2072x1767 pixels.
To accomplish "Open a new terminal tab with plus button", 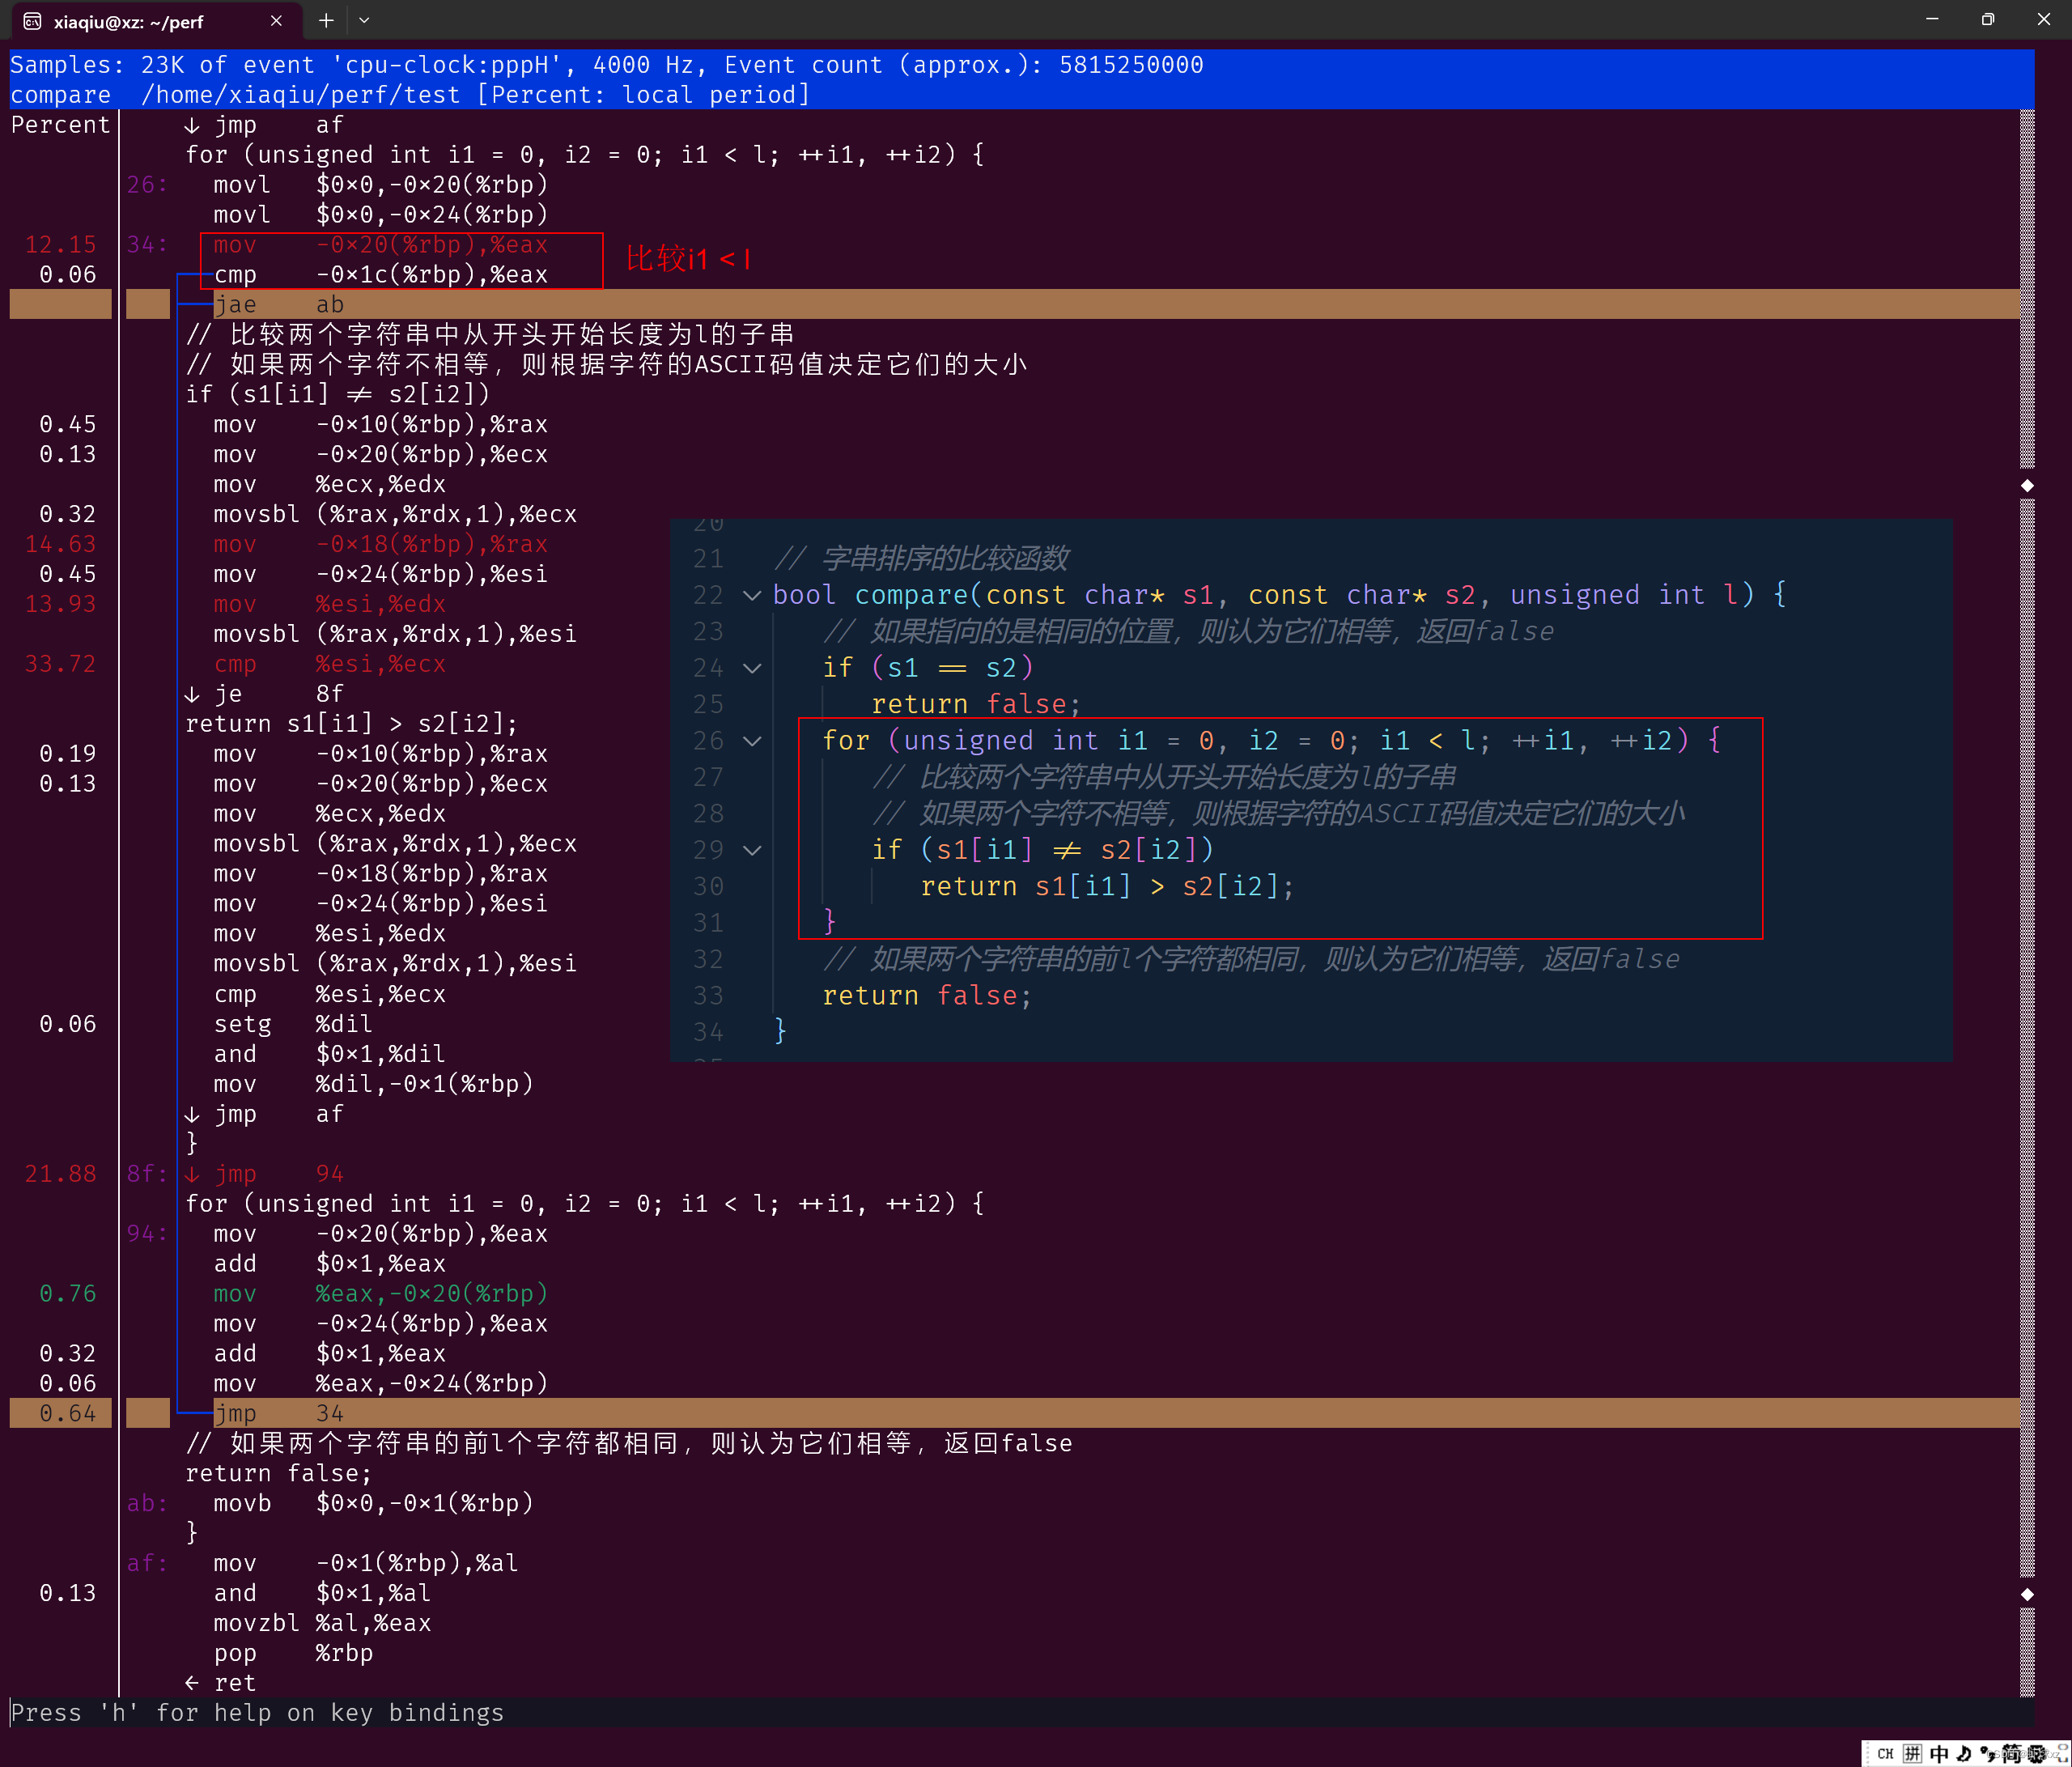I will coord(326,20).
